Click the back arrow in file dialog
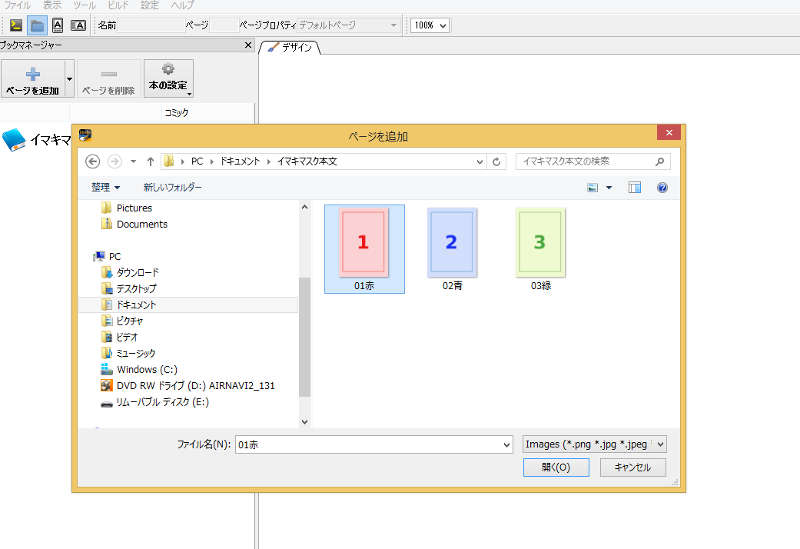The width and height of the screenshot is (800, 549). [x=92, y=162]
